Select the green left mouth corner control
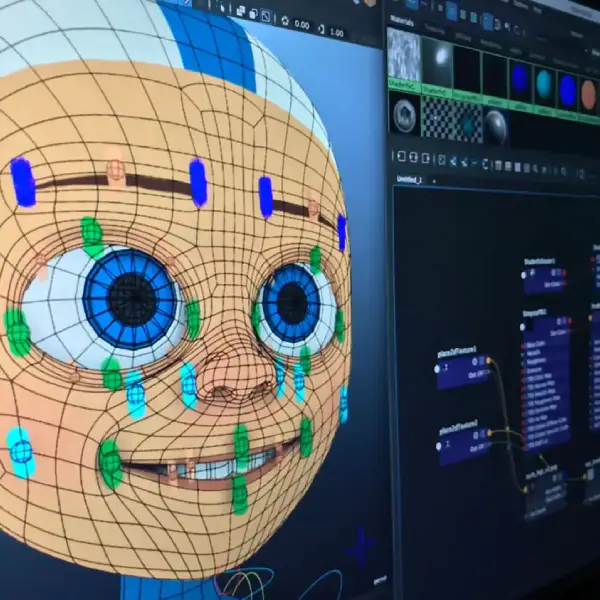Screen dimensions: 600x600 point(110,463)
